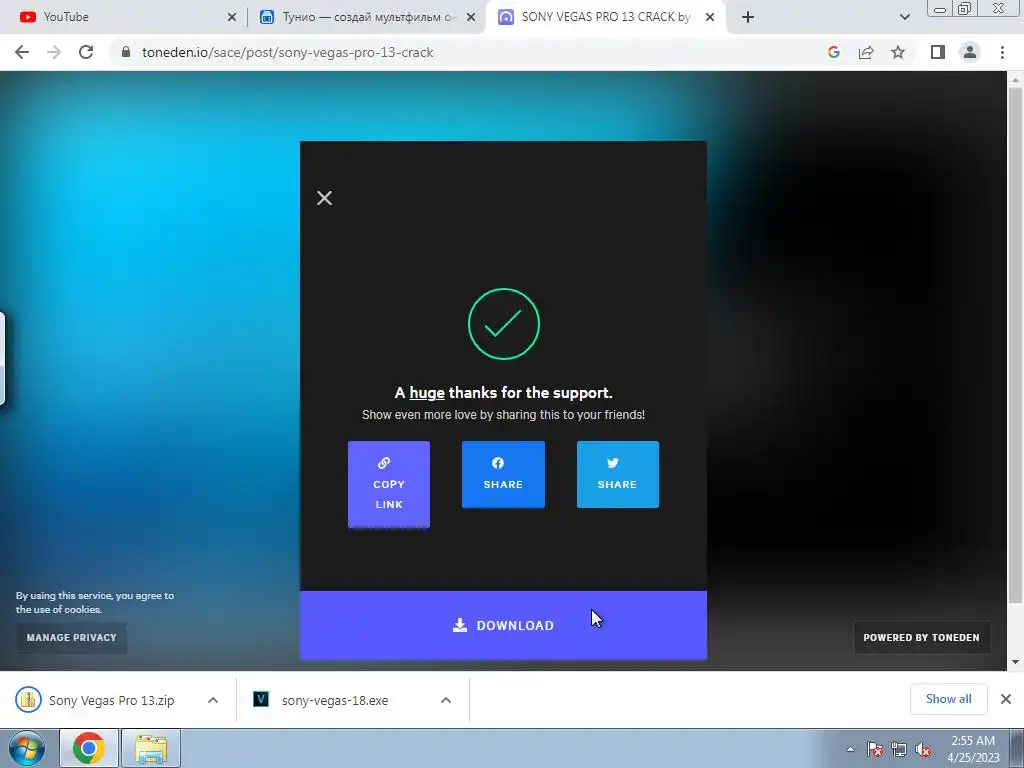This screenshot has width=1024, height=768.
Task: Show hidden system tray icons
Action: (x=850, y=750)
